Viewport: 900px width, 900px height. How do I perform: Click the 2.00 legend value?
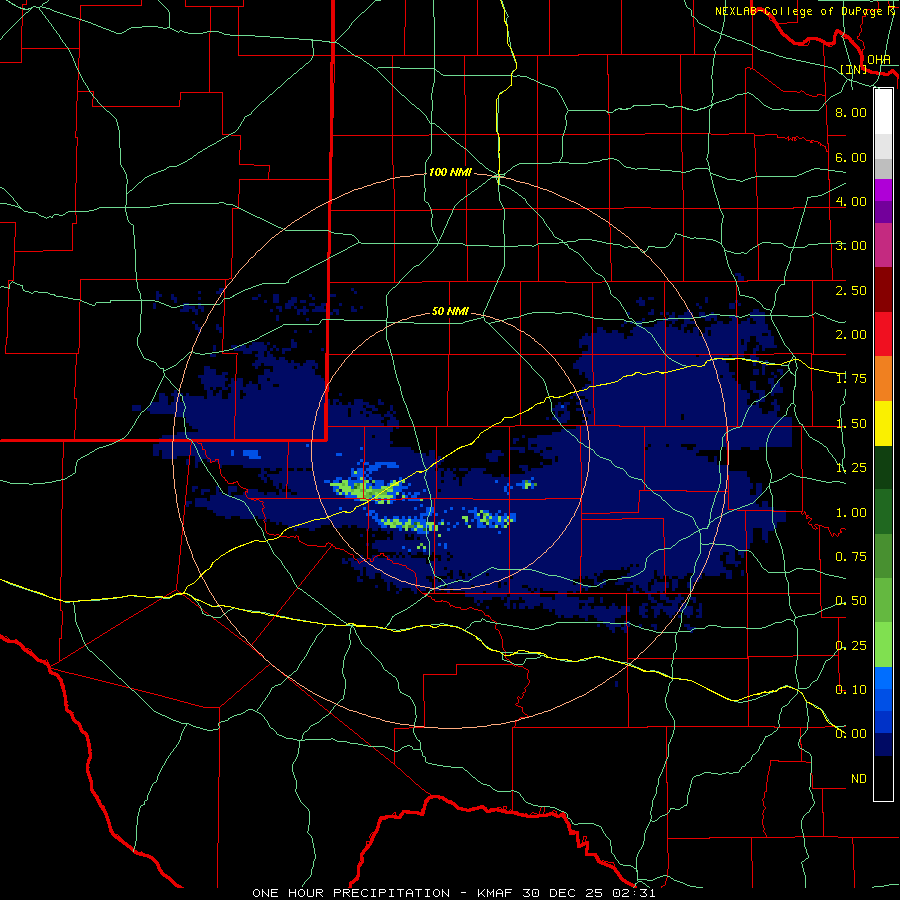[851, 335]
